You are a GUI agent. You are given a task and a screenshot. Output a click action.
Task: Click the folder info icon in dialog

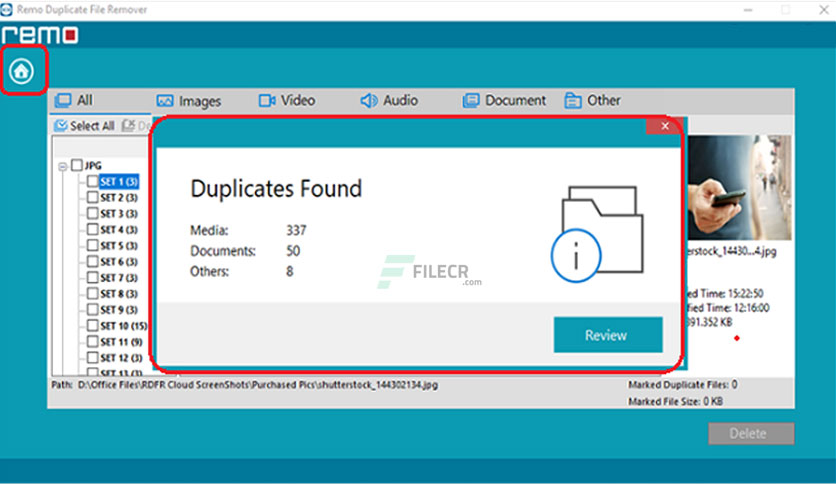point(597,233)
